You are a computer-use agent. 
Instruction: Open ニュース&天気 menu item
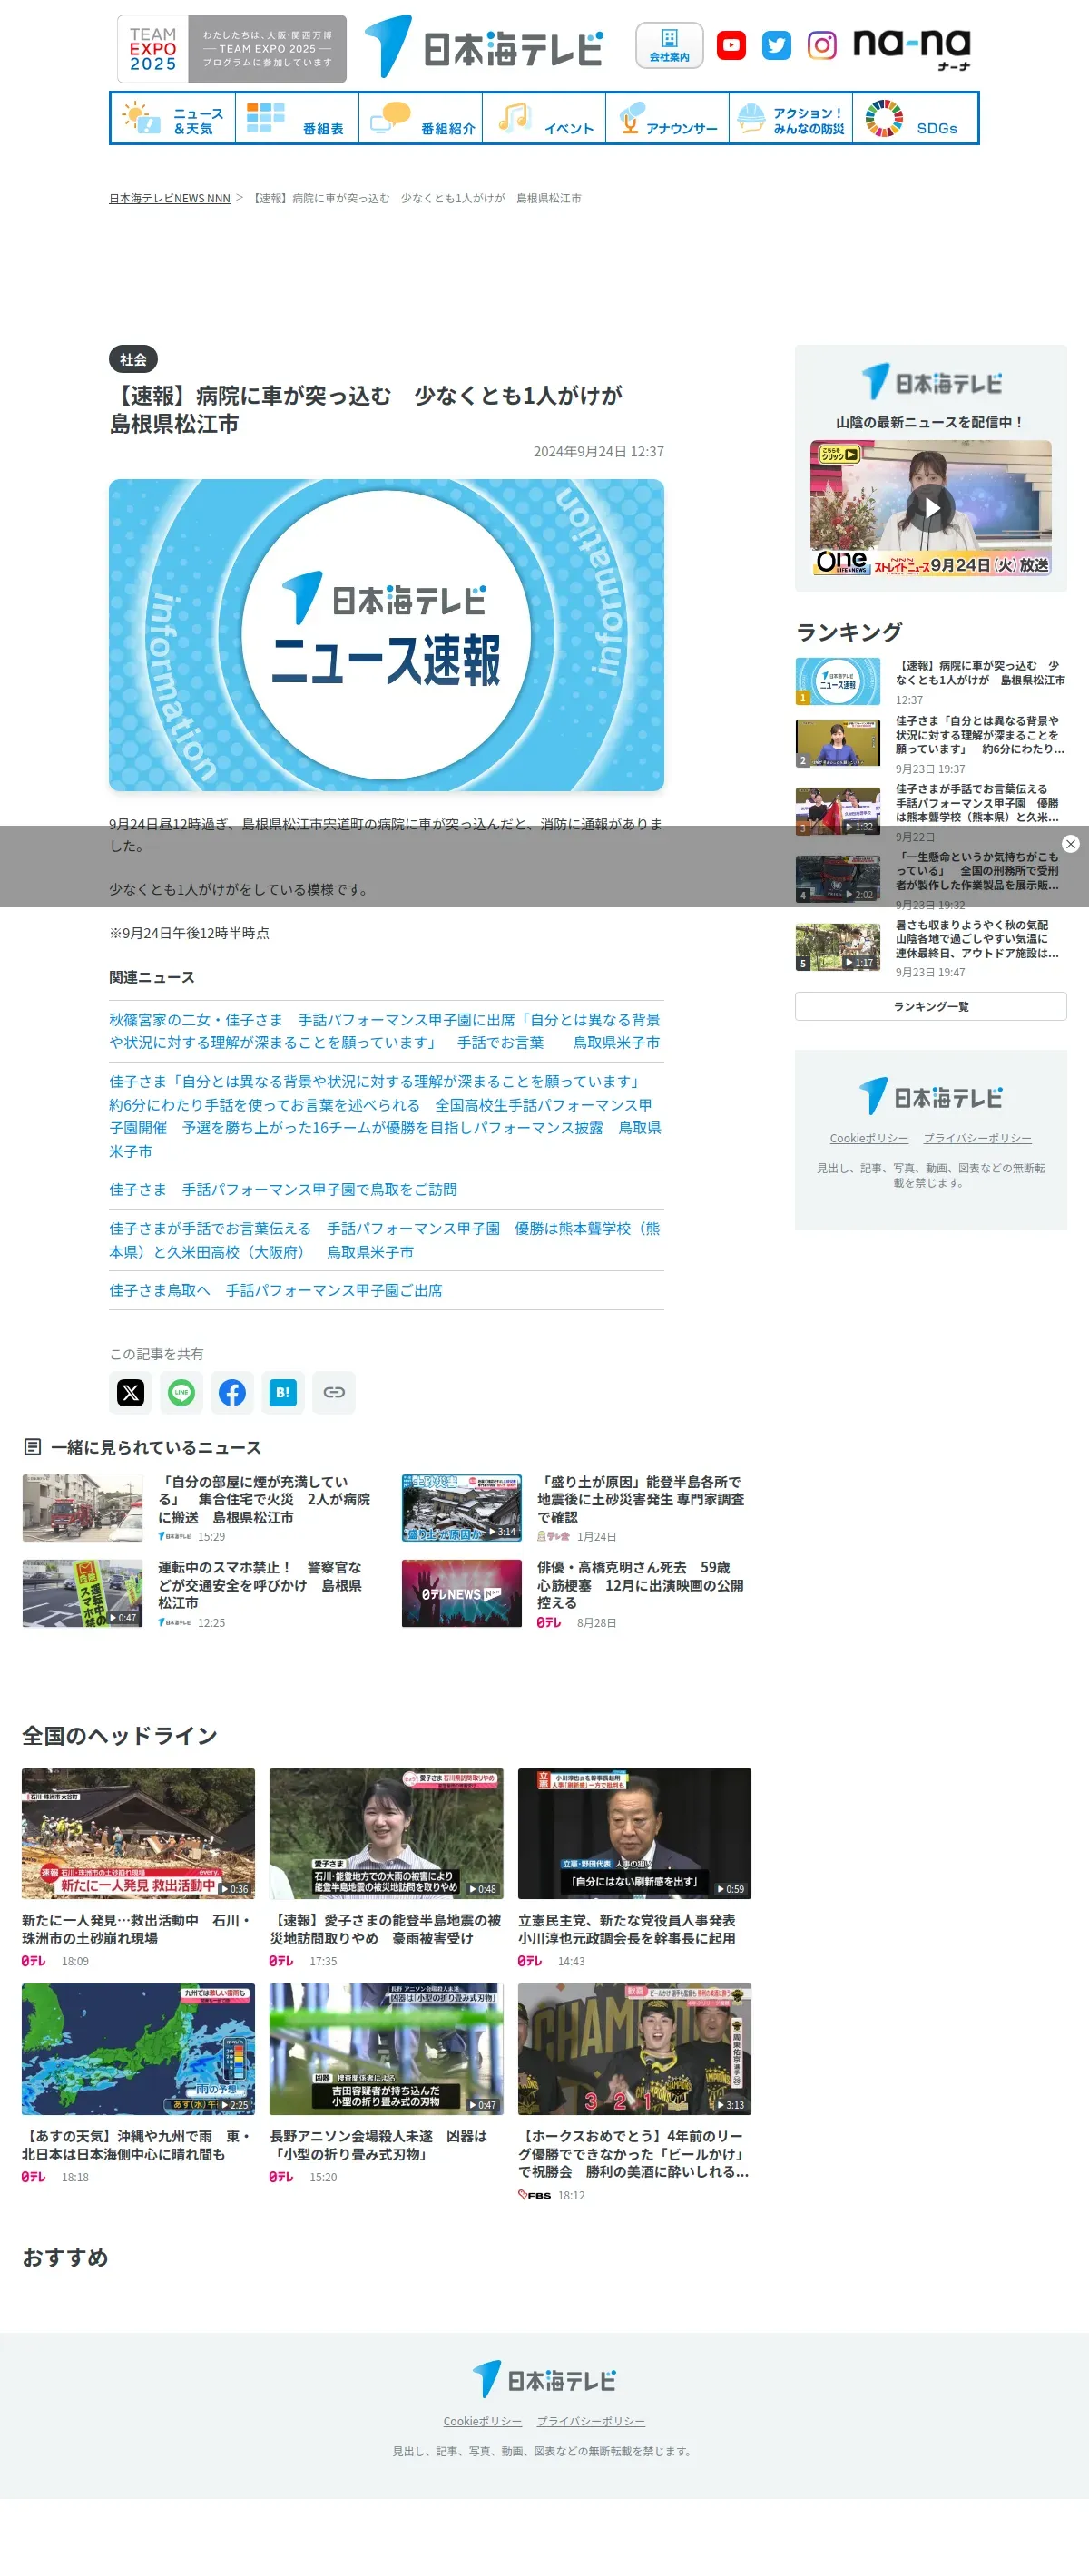pyautogui.click(x=174, y=119)
